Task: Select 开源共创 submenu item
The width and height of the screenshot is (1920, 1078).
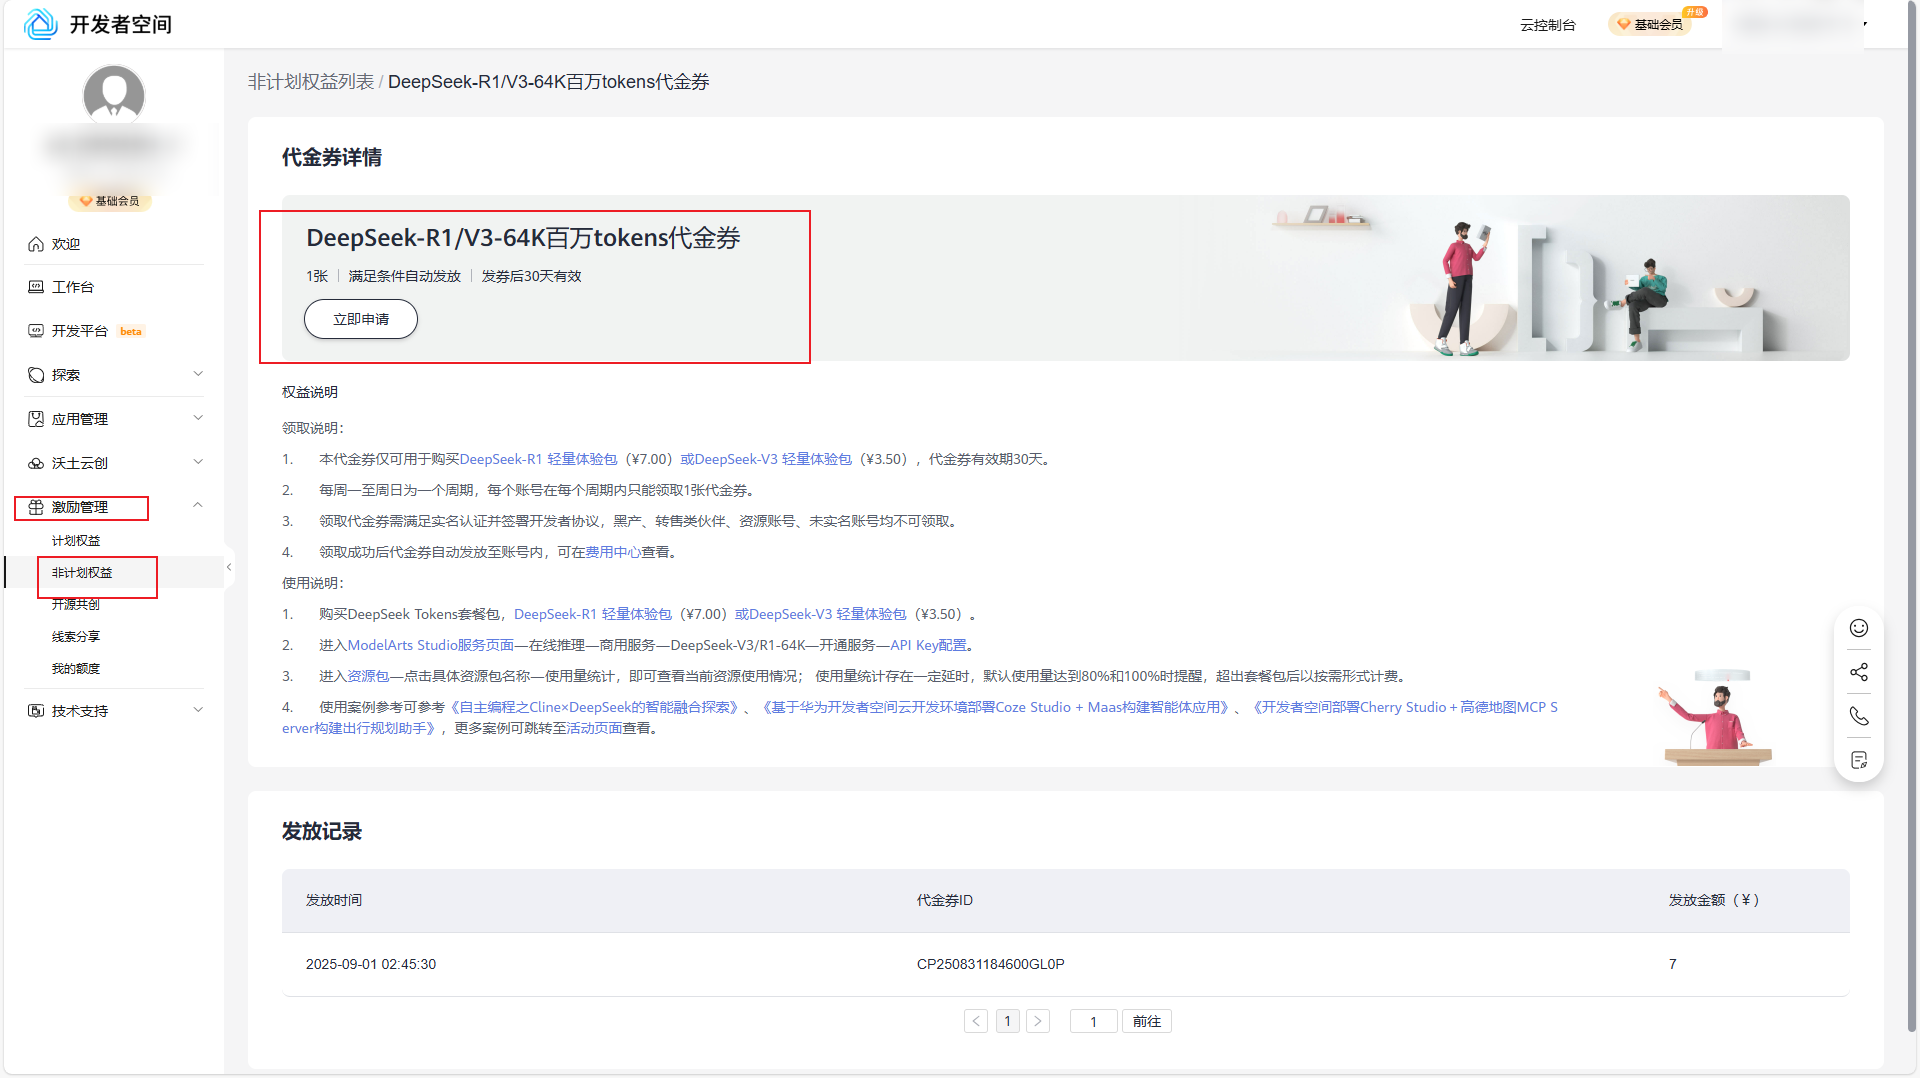Action: (x=76, y=605)
